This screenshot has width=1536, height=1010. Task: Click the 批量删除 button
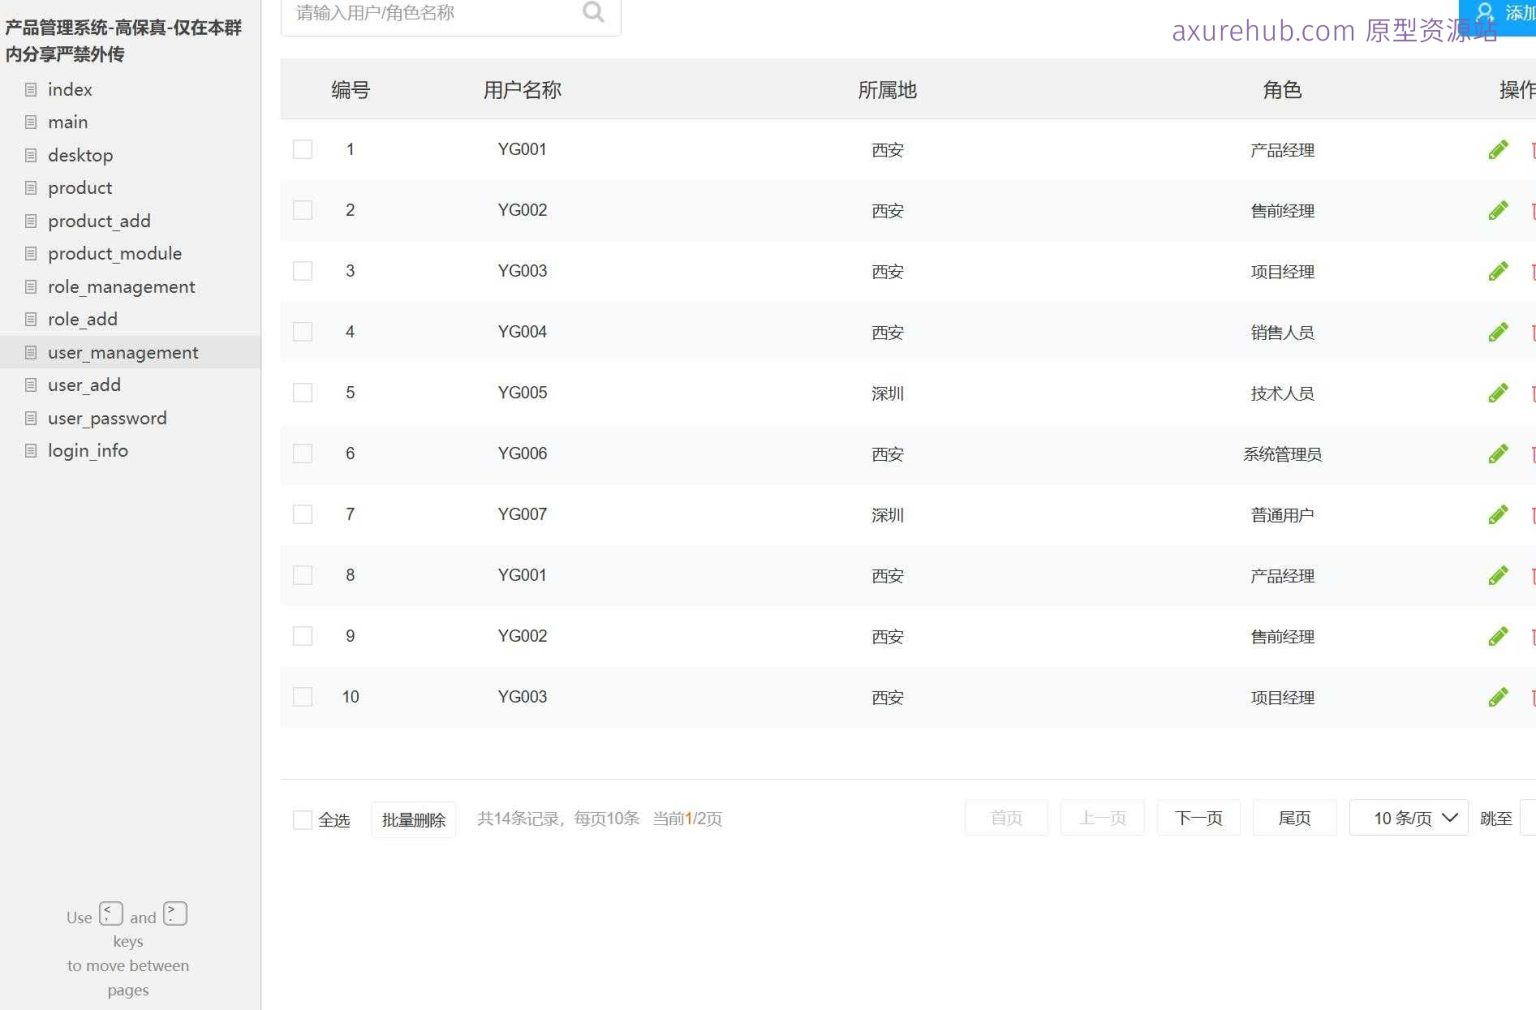point(413,820)
